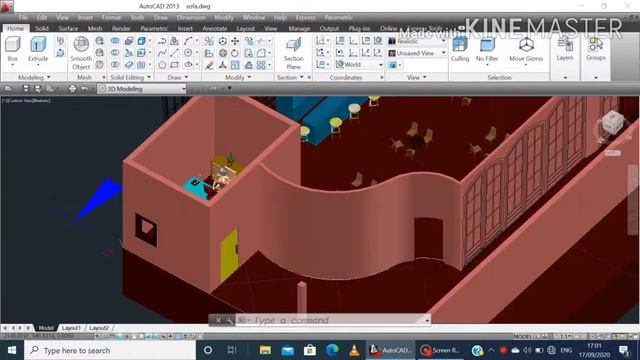Click the Task View taskbar icon

click(232, 350)
